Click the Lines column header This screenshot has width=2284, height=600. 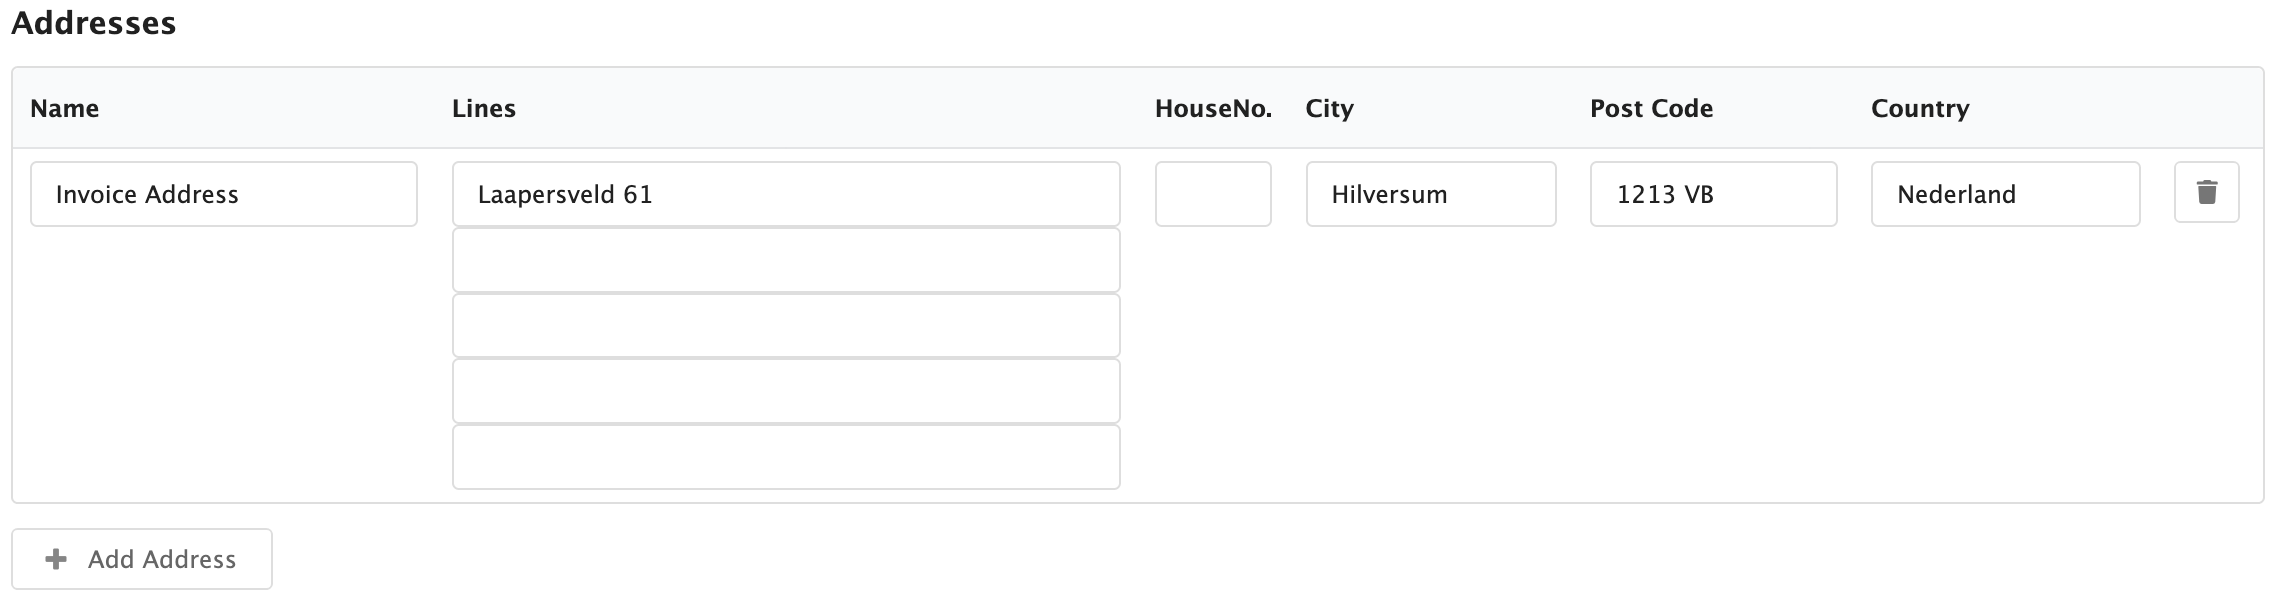tap(483, 108)
